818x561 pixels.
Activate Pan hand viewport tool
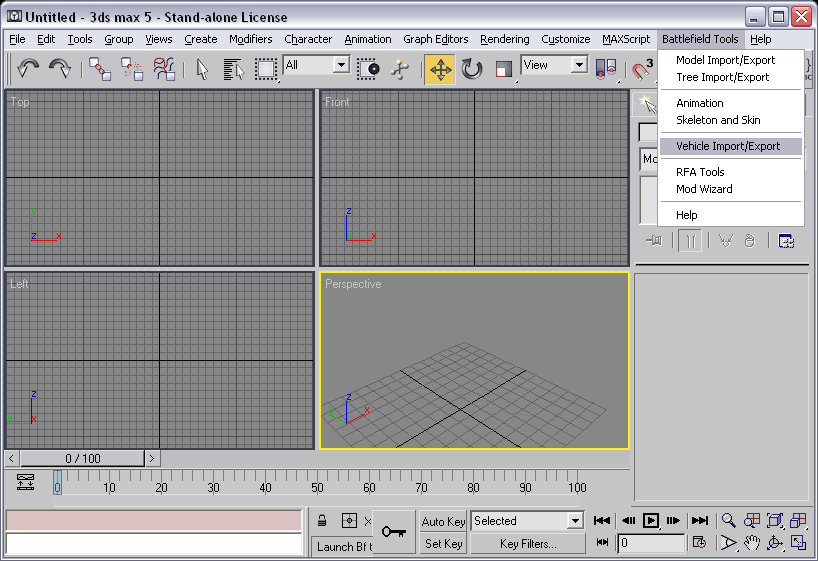(752, 543)
